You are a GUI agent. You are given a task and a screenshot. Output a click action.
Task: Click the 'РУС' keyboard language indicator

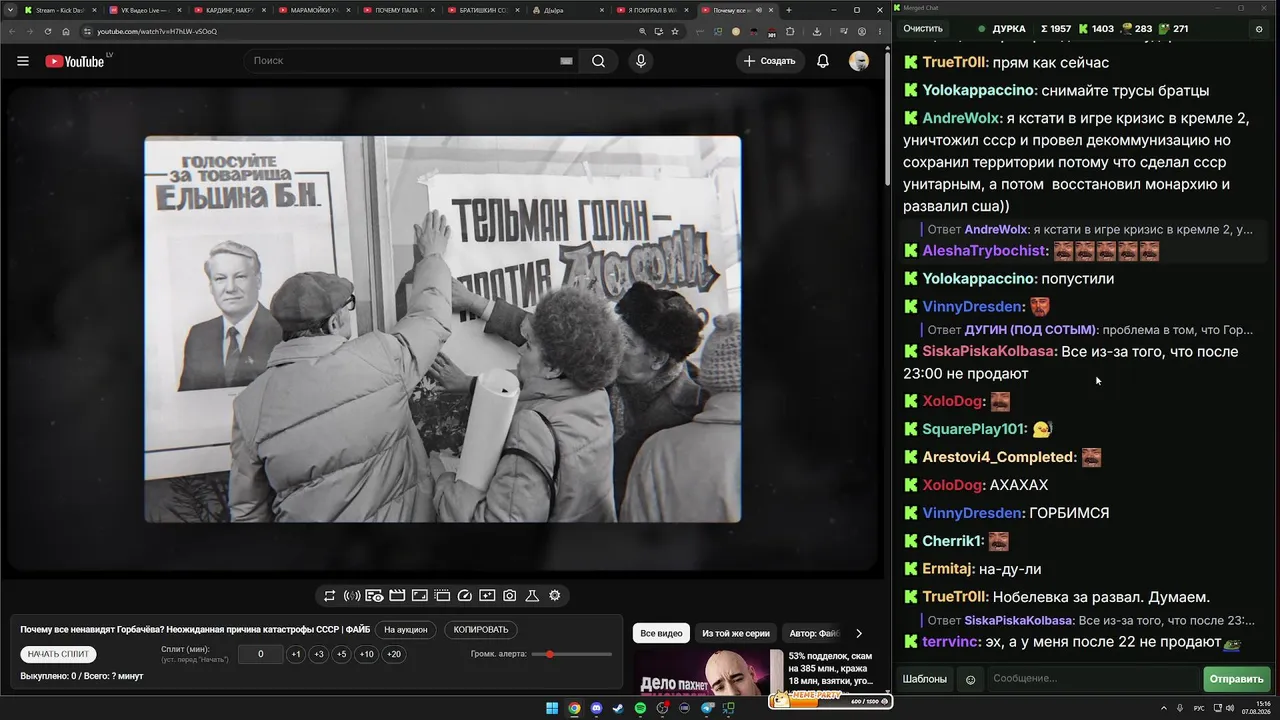1199,708
